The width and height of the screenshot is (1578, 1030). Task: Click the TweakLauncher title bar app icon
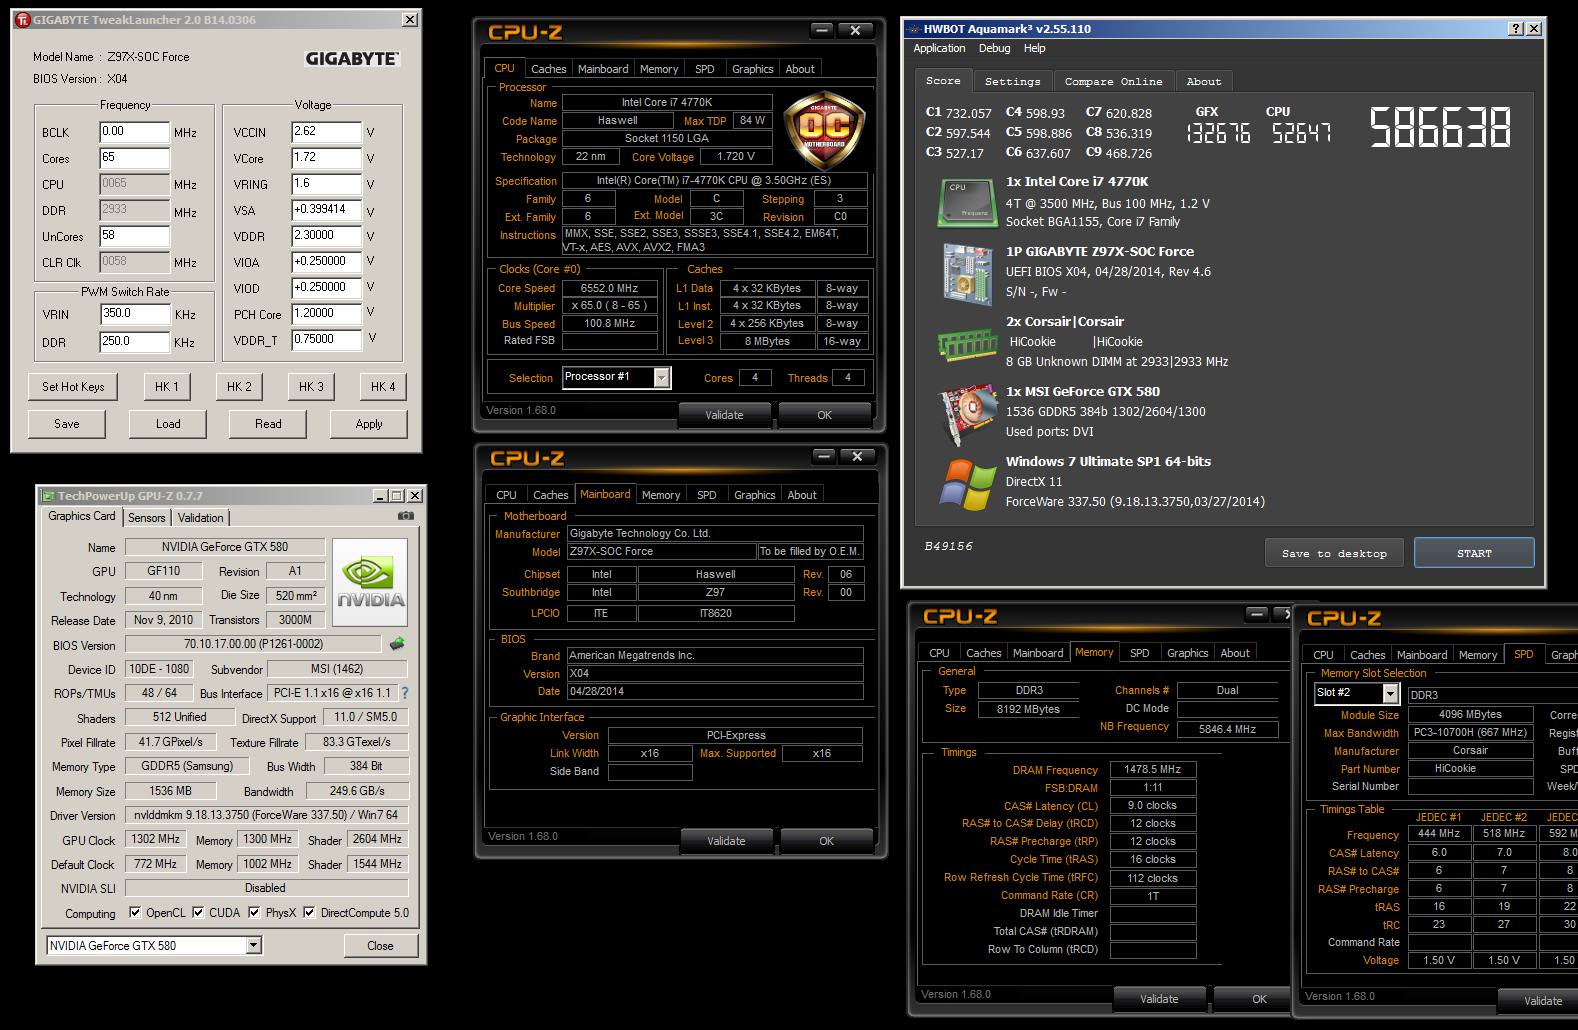[23, 20]
